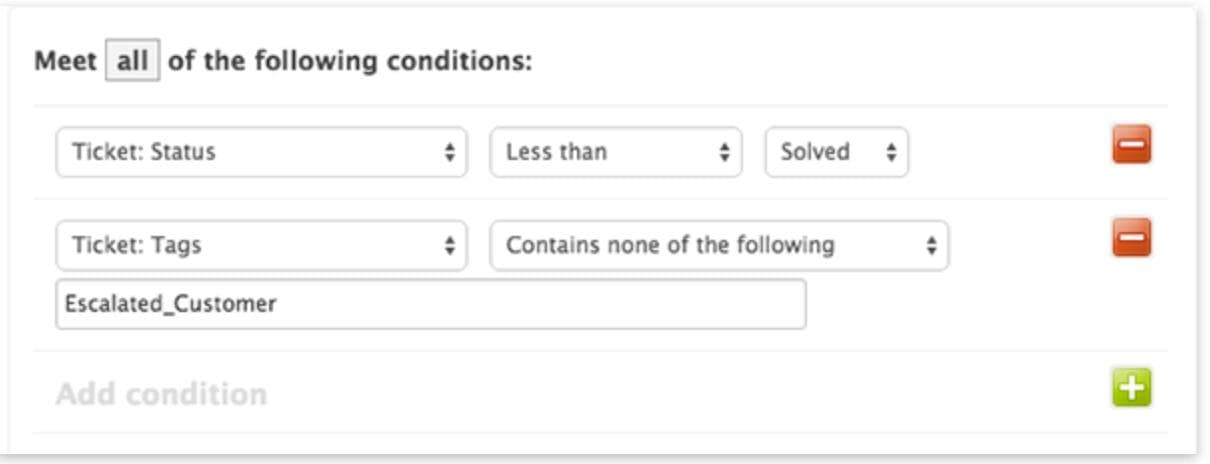
Task: Click 'of the following conditions:' heading text
Action: click(x=350, y=62)
